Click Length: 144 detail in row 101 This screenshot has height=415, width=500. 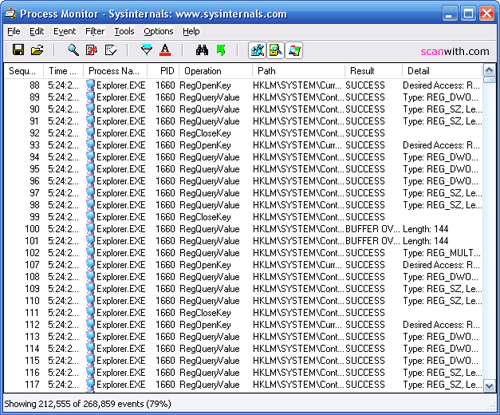[x=425, y=241]
